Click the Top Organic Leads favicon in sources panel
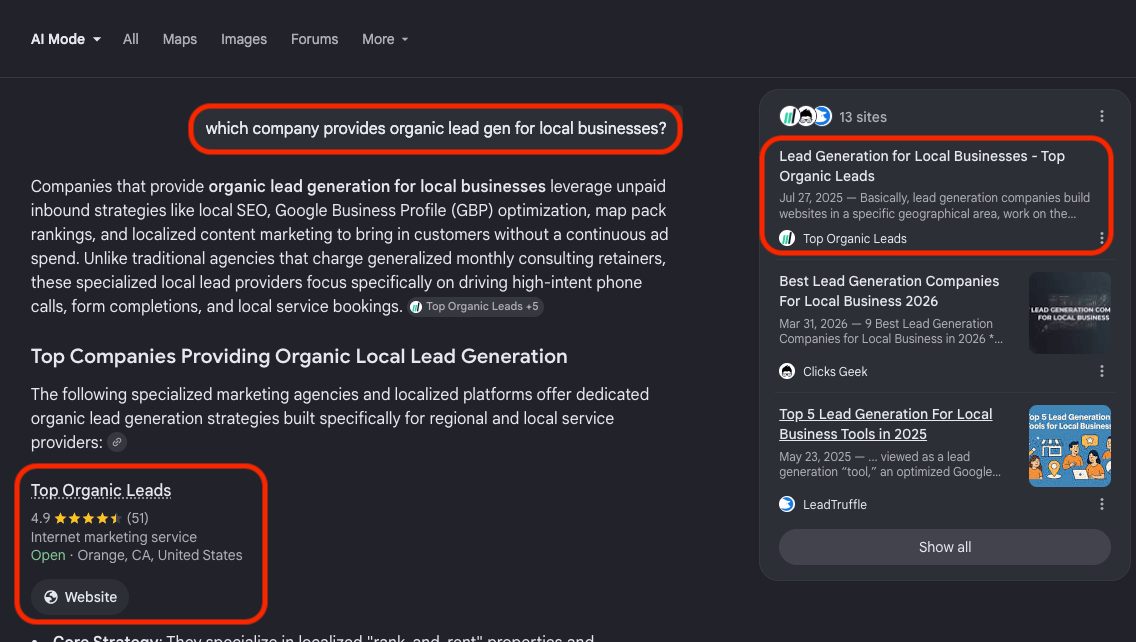Viewport: 1136px width, 642px height. click(x=787, y=238)
